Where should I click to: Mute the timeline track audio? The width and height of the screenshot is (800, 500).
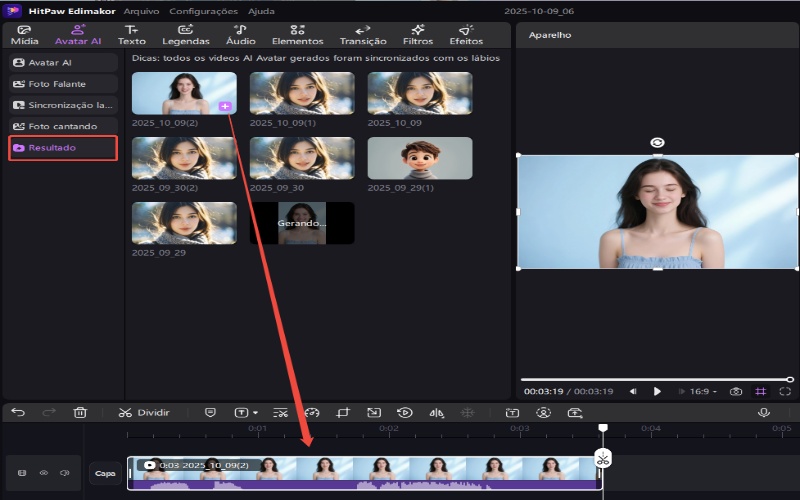(x=64, y=473)
